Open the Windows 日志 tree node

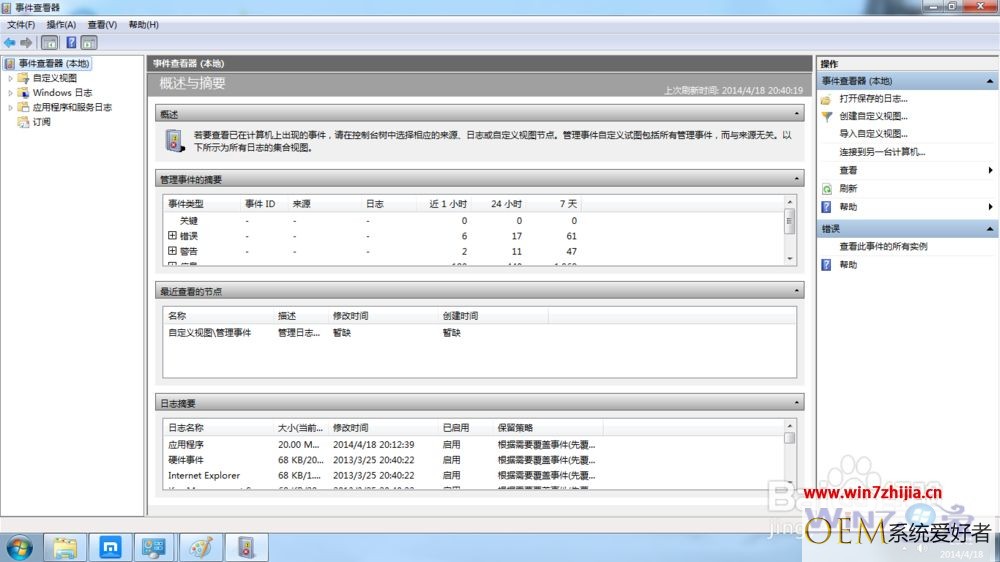click(x=62, y=92)
